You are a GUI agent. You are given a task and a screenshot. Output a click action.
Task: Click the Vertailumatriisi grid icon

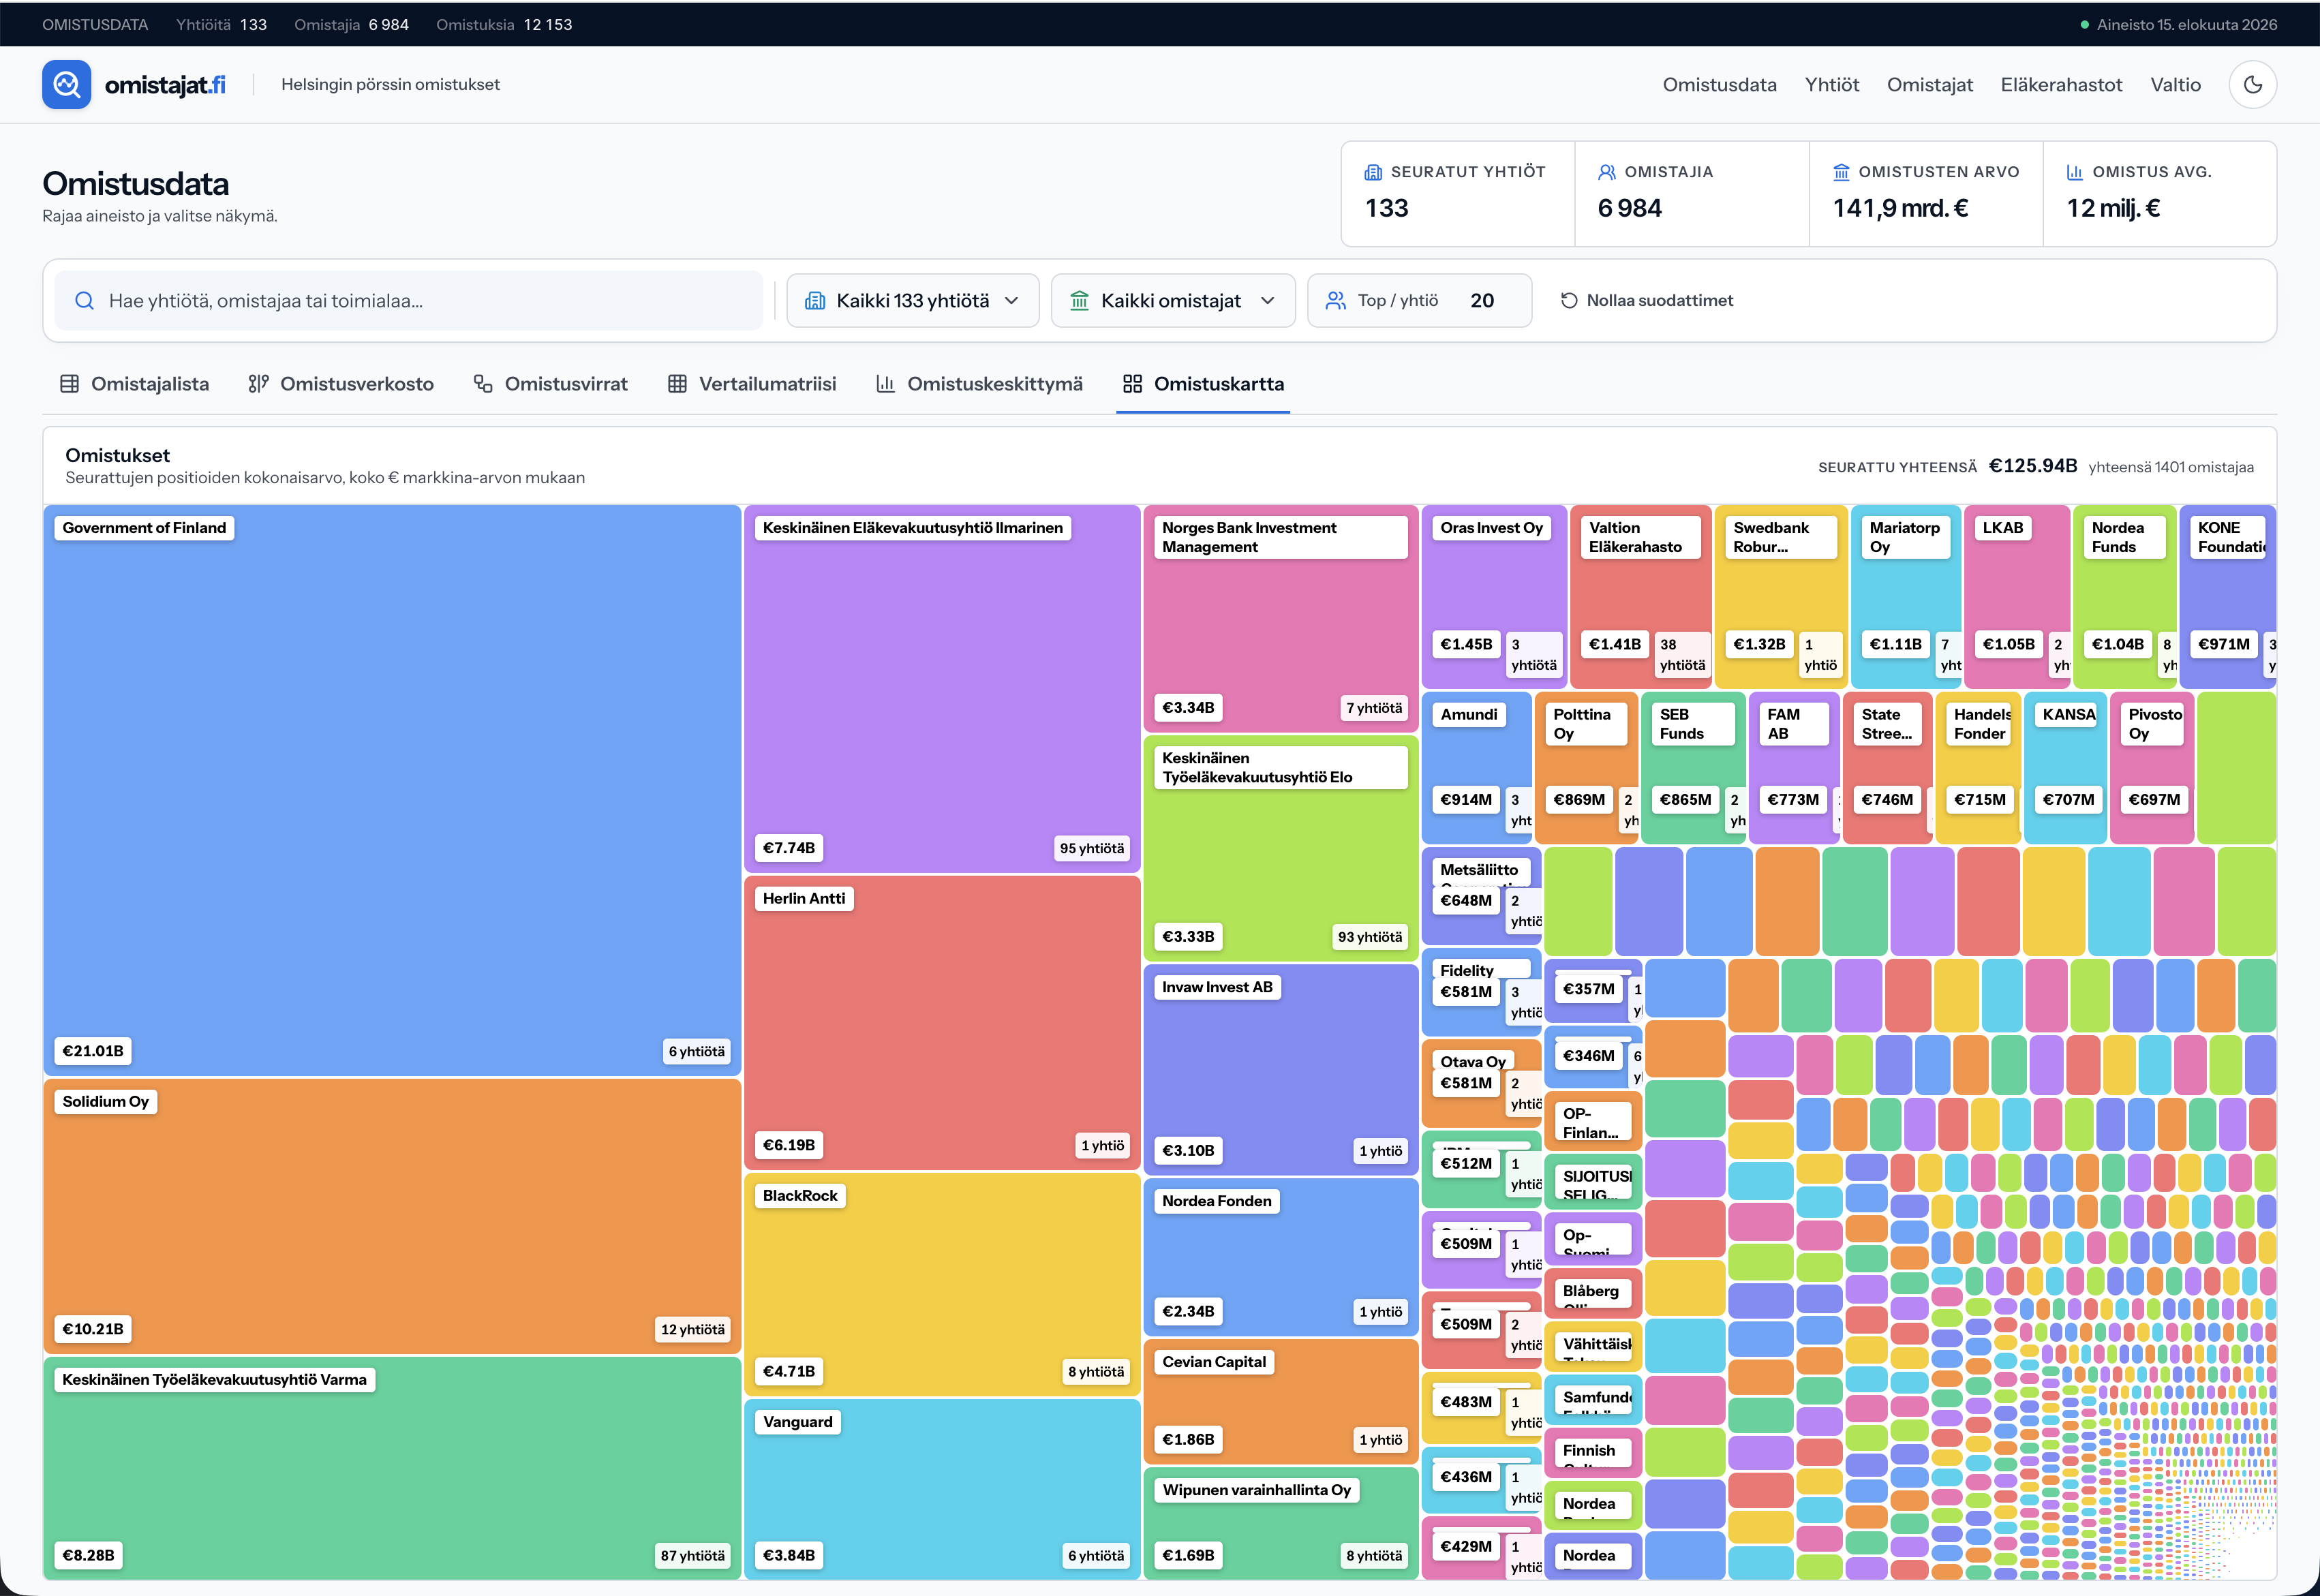pyautogui.click(x=677, y=384)
